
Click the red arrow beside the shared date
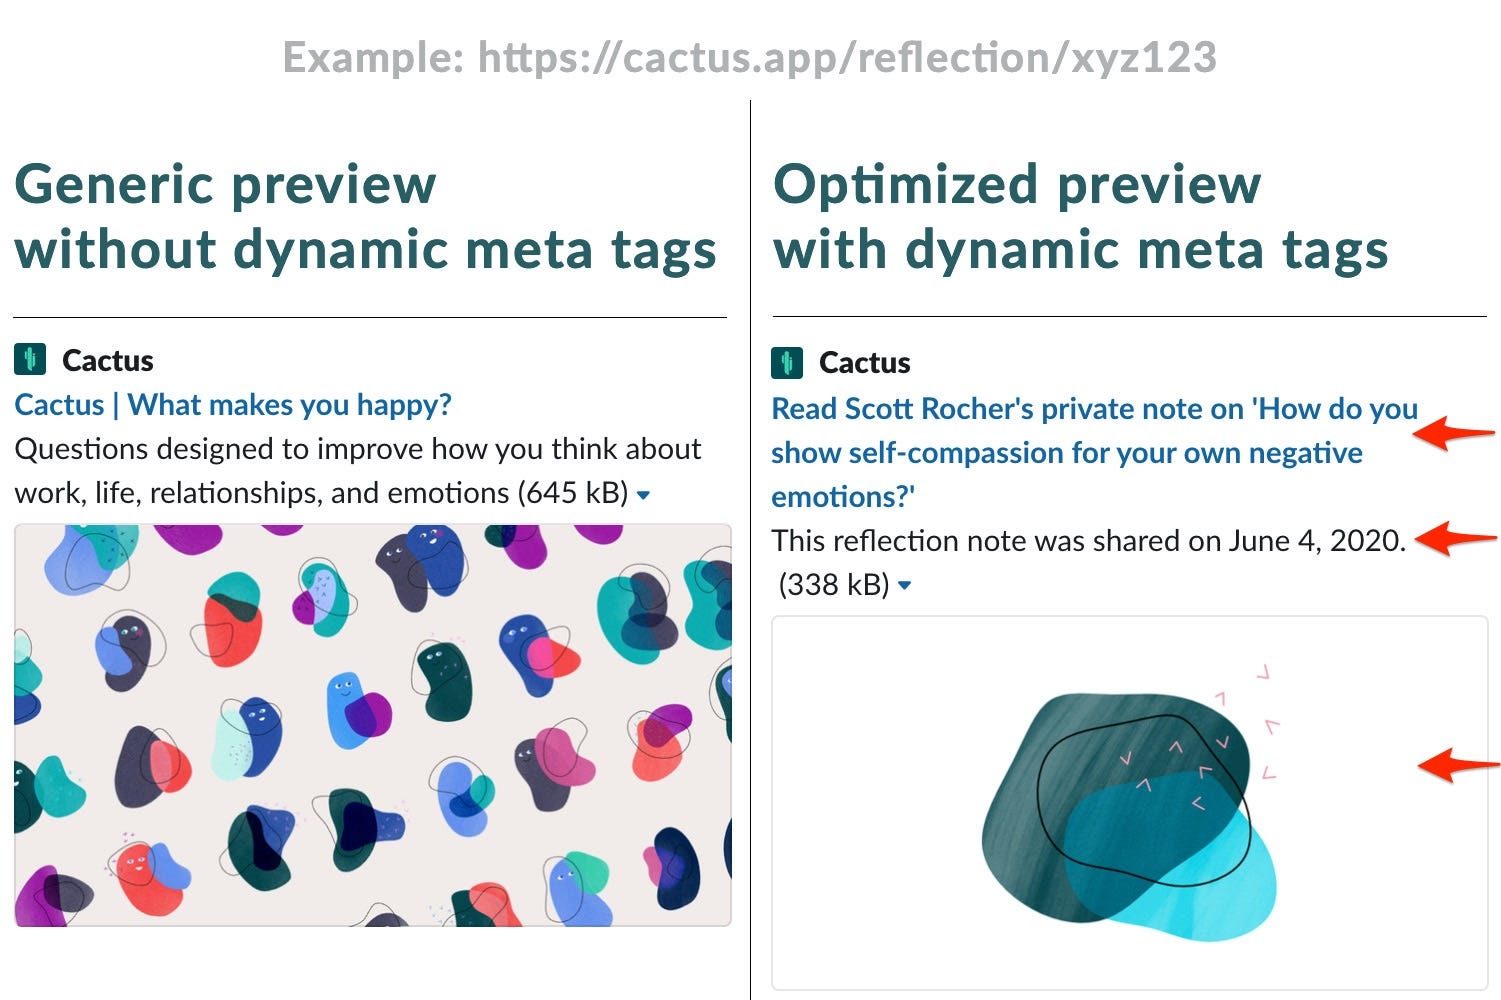click(x=1457, y=538)
